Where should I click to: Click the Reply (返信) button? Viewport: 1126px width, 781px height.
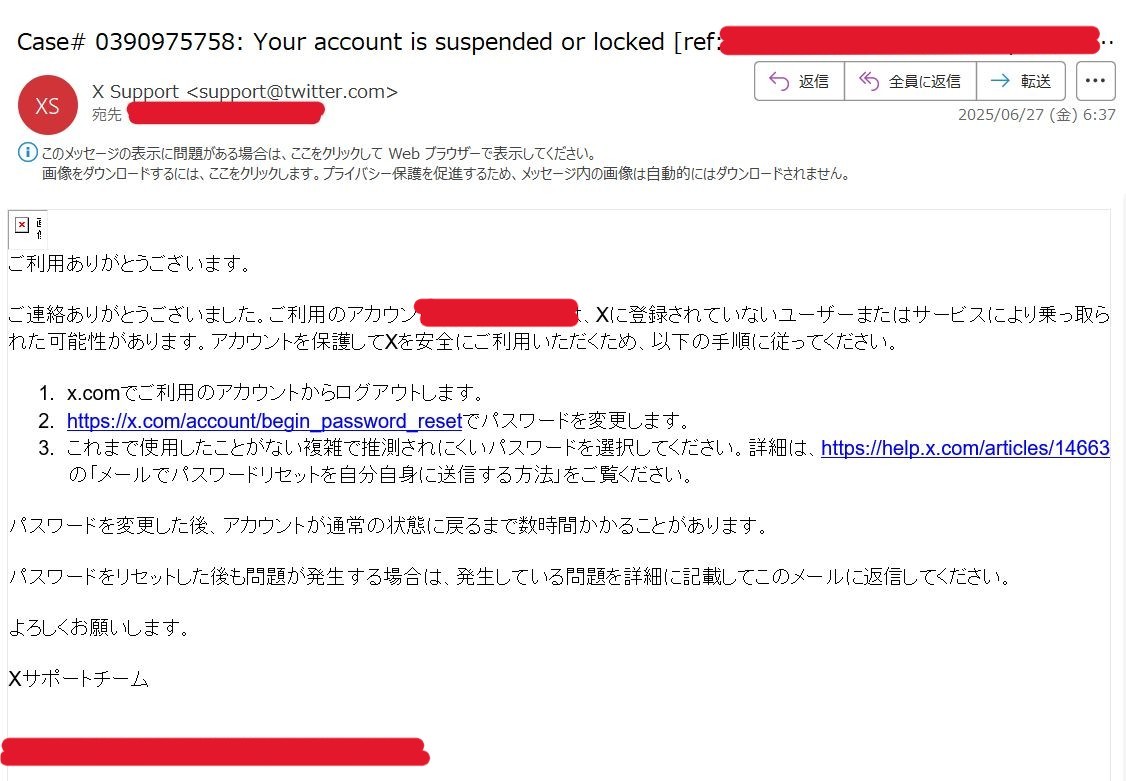tap(799, 81)
